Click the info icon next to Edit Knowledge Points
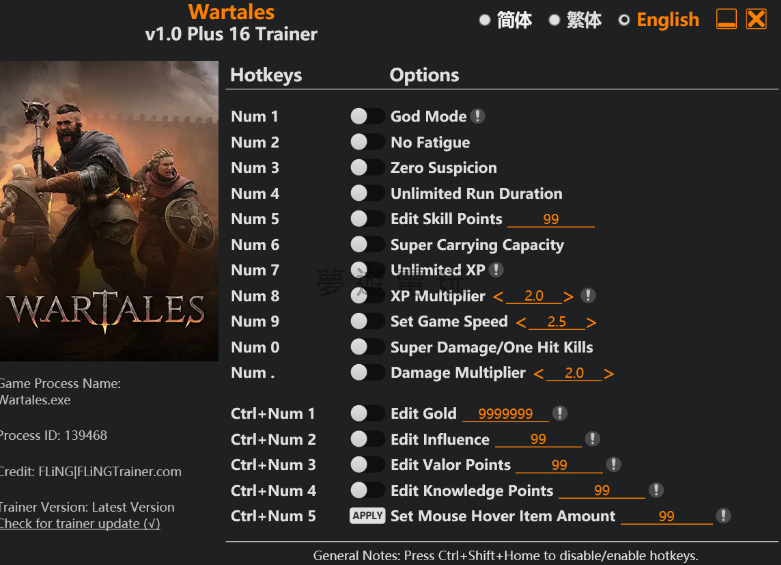The height and width of the screenshot is (565, 781). click(656, 490)
